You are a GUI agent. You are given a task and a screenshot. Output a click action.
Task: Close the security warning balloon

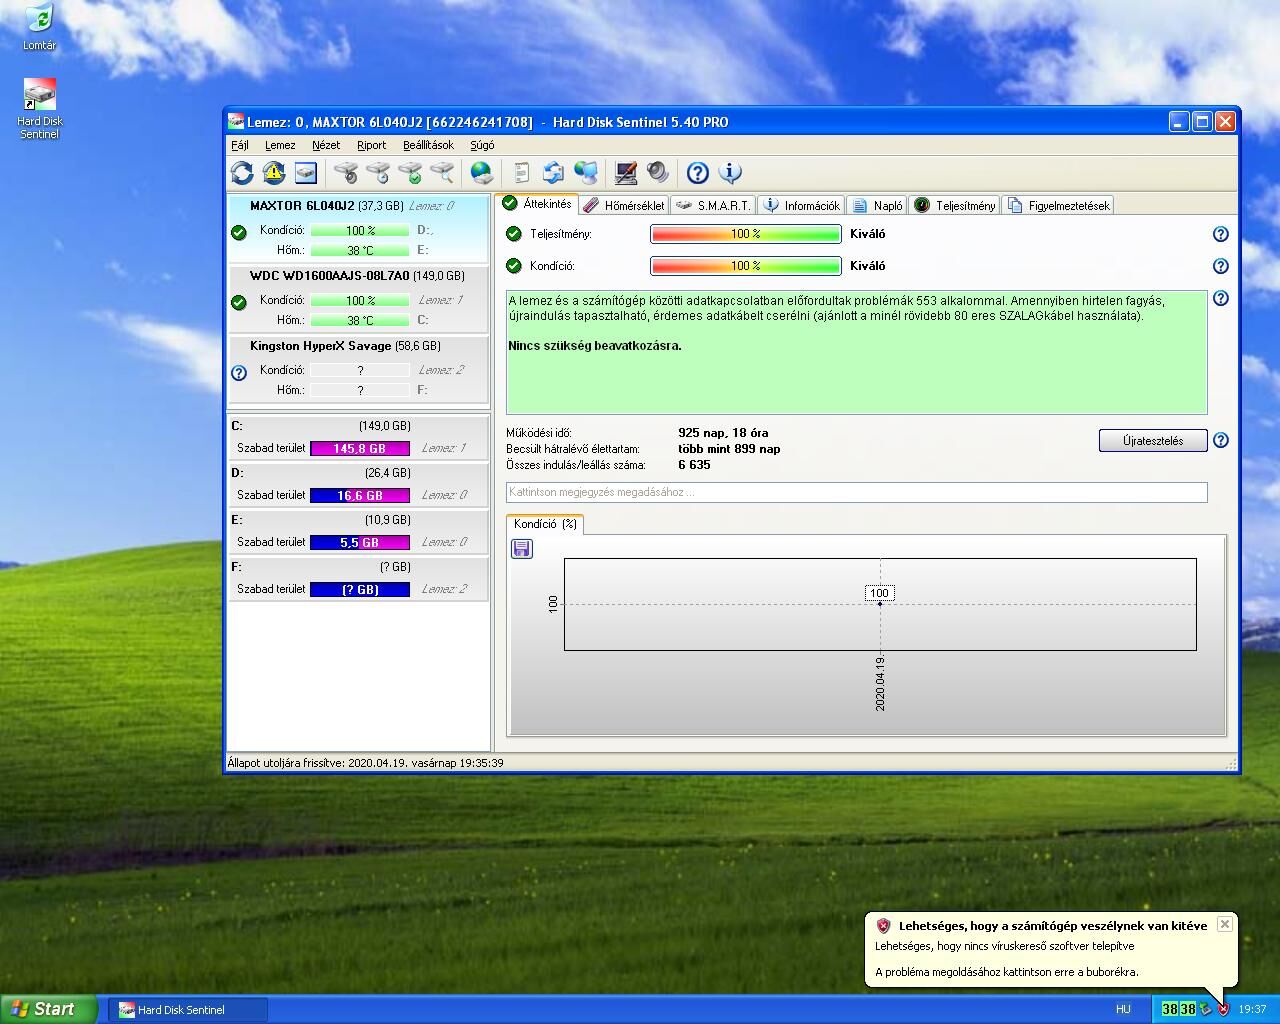[1224, 925]
